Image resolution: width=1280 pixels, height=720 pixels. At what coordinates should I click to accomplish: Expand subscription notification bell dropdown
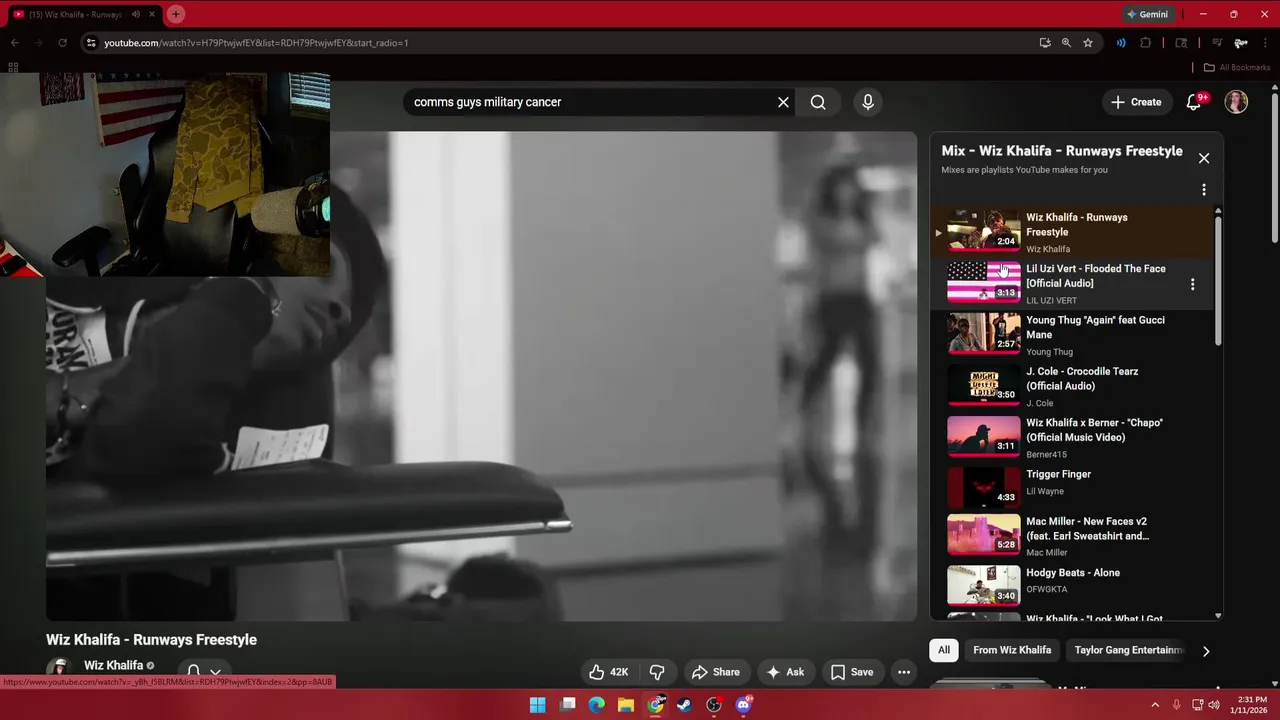[x=203, y=672]
